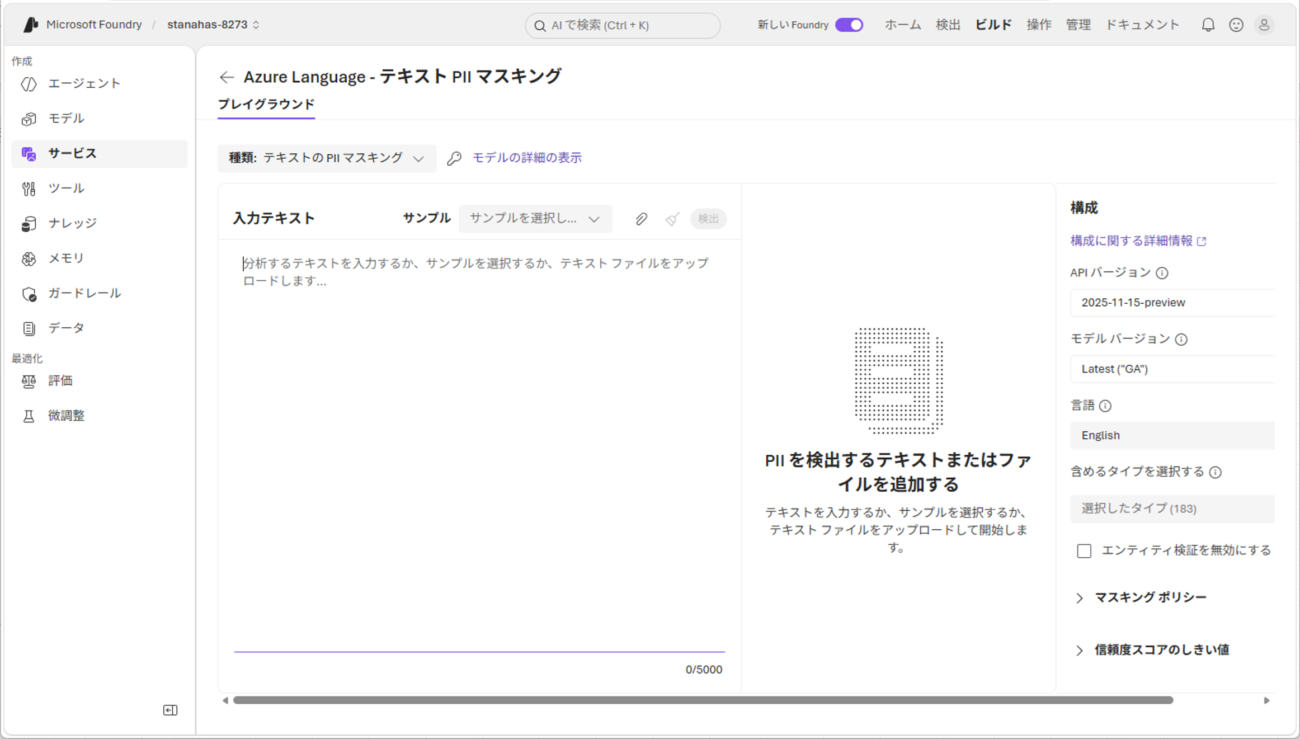Screen dimensions: 1300x739
Task: Open the notifications bell icon
Action: pyautogui.click(x=1208, y=25)
